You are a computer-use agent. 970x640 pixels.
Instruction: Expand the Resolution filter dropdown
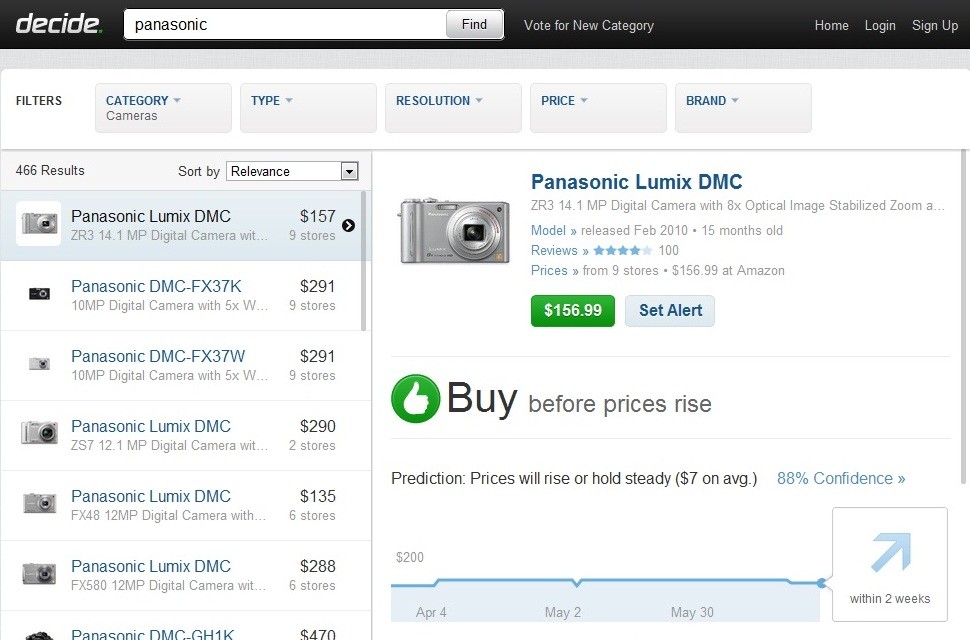click(453, 108)
